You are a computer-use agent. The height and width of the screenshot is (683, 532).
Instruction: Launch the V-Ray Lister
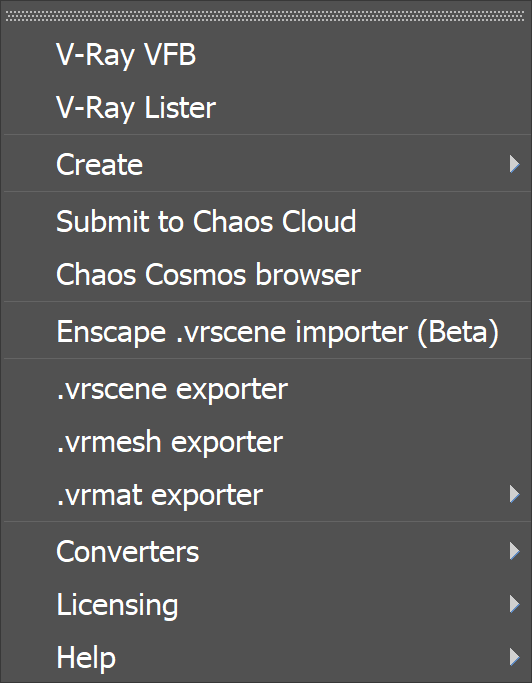[266, 108]
